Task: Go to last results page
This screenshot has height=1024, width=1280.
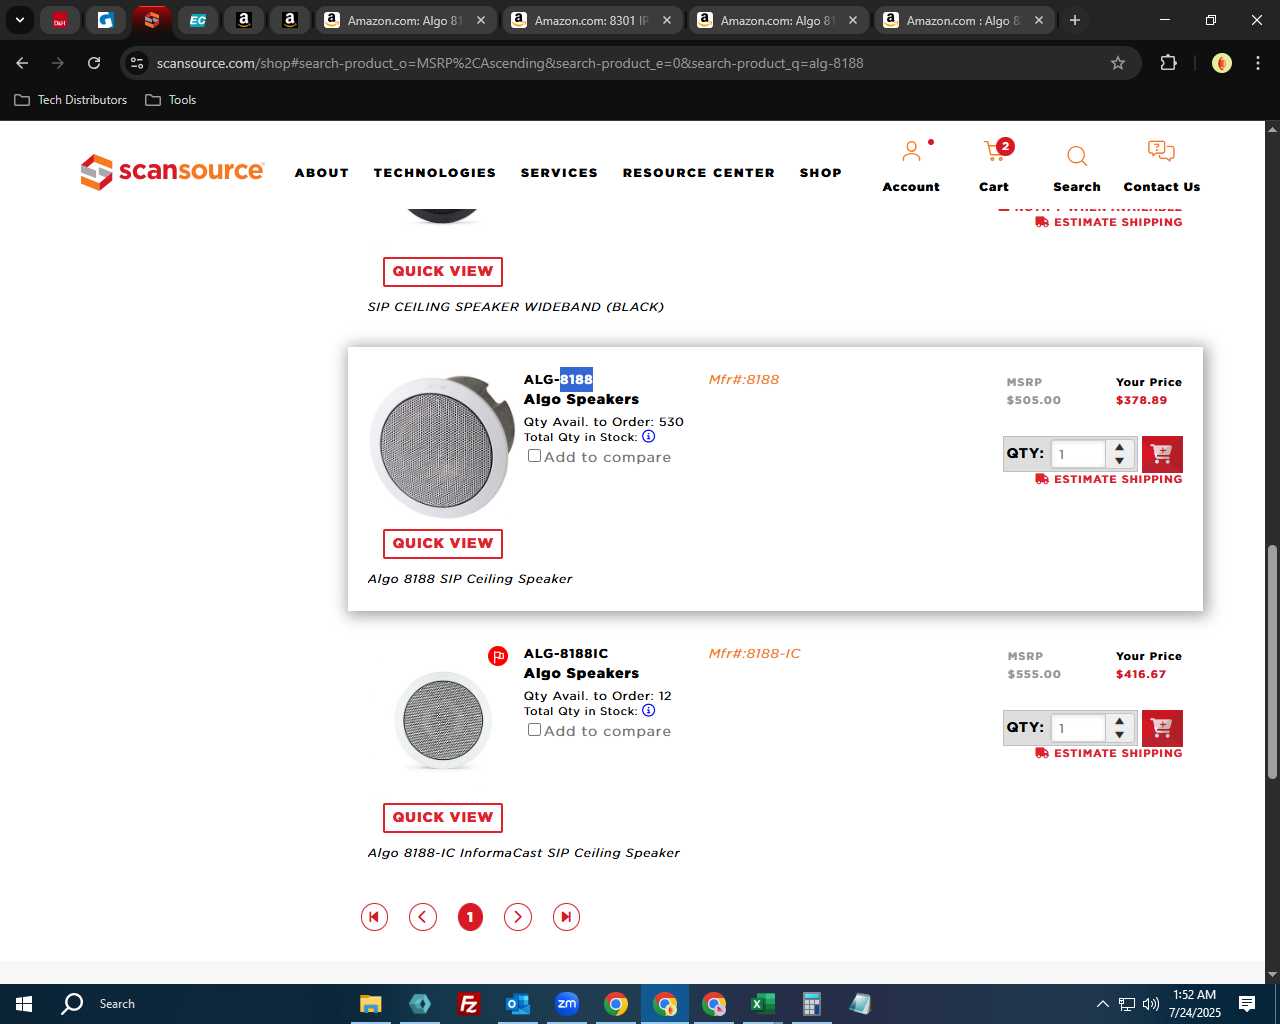Action: coord(566,917)
